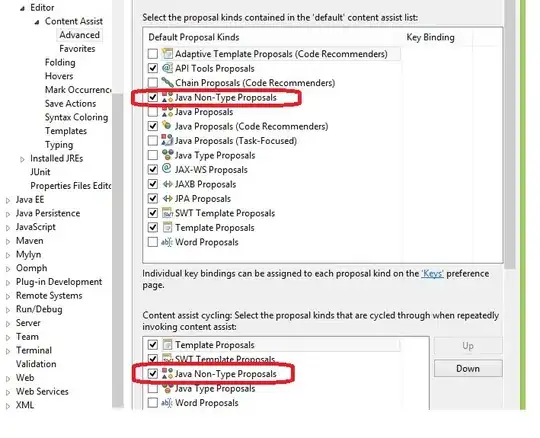Collapse the Content Assist tree node
The width and height of the screenshot is (540, 438).
(37, 22)
